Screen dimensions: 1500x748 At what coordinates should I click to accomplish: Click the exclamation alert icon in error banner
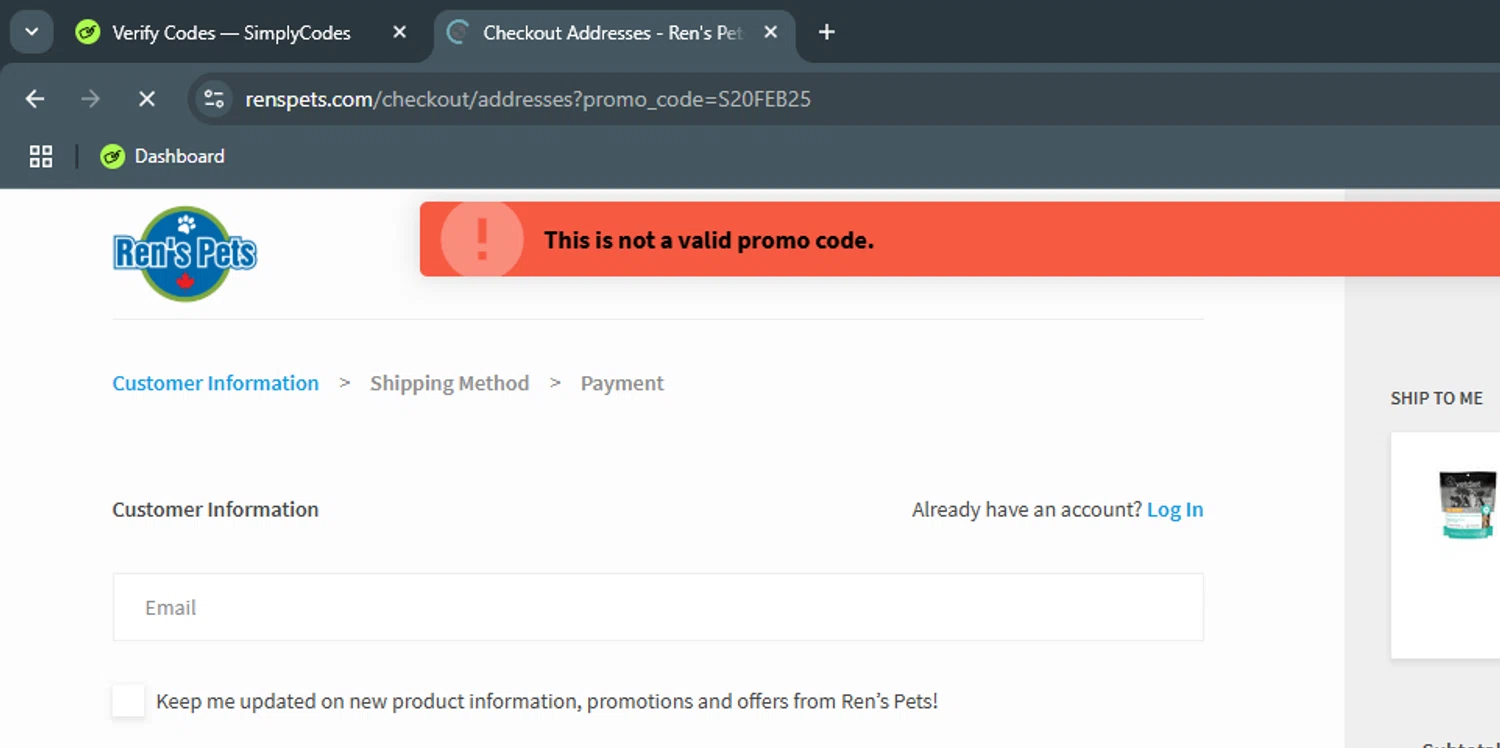pos(482,240)
